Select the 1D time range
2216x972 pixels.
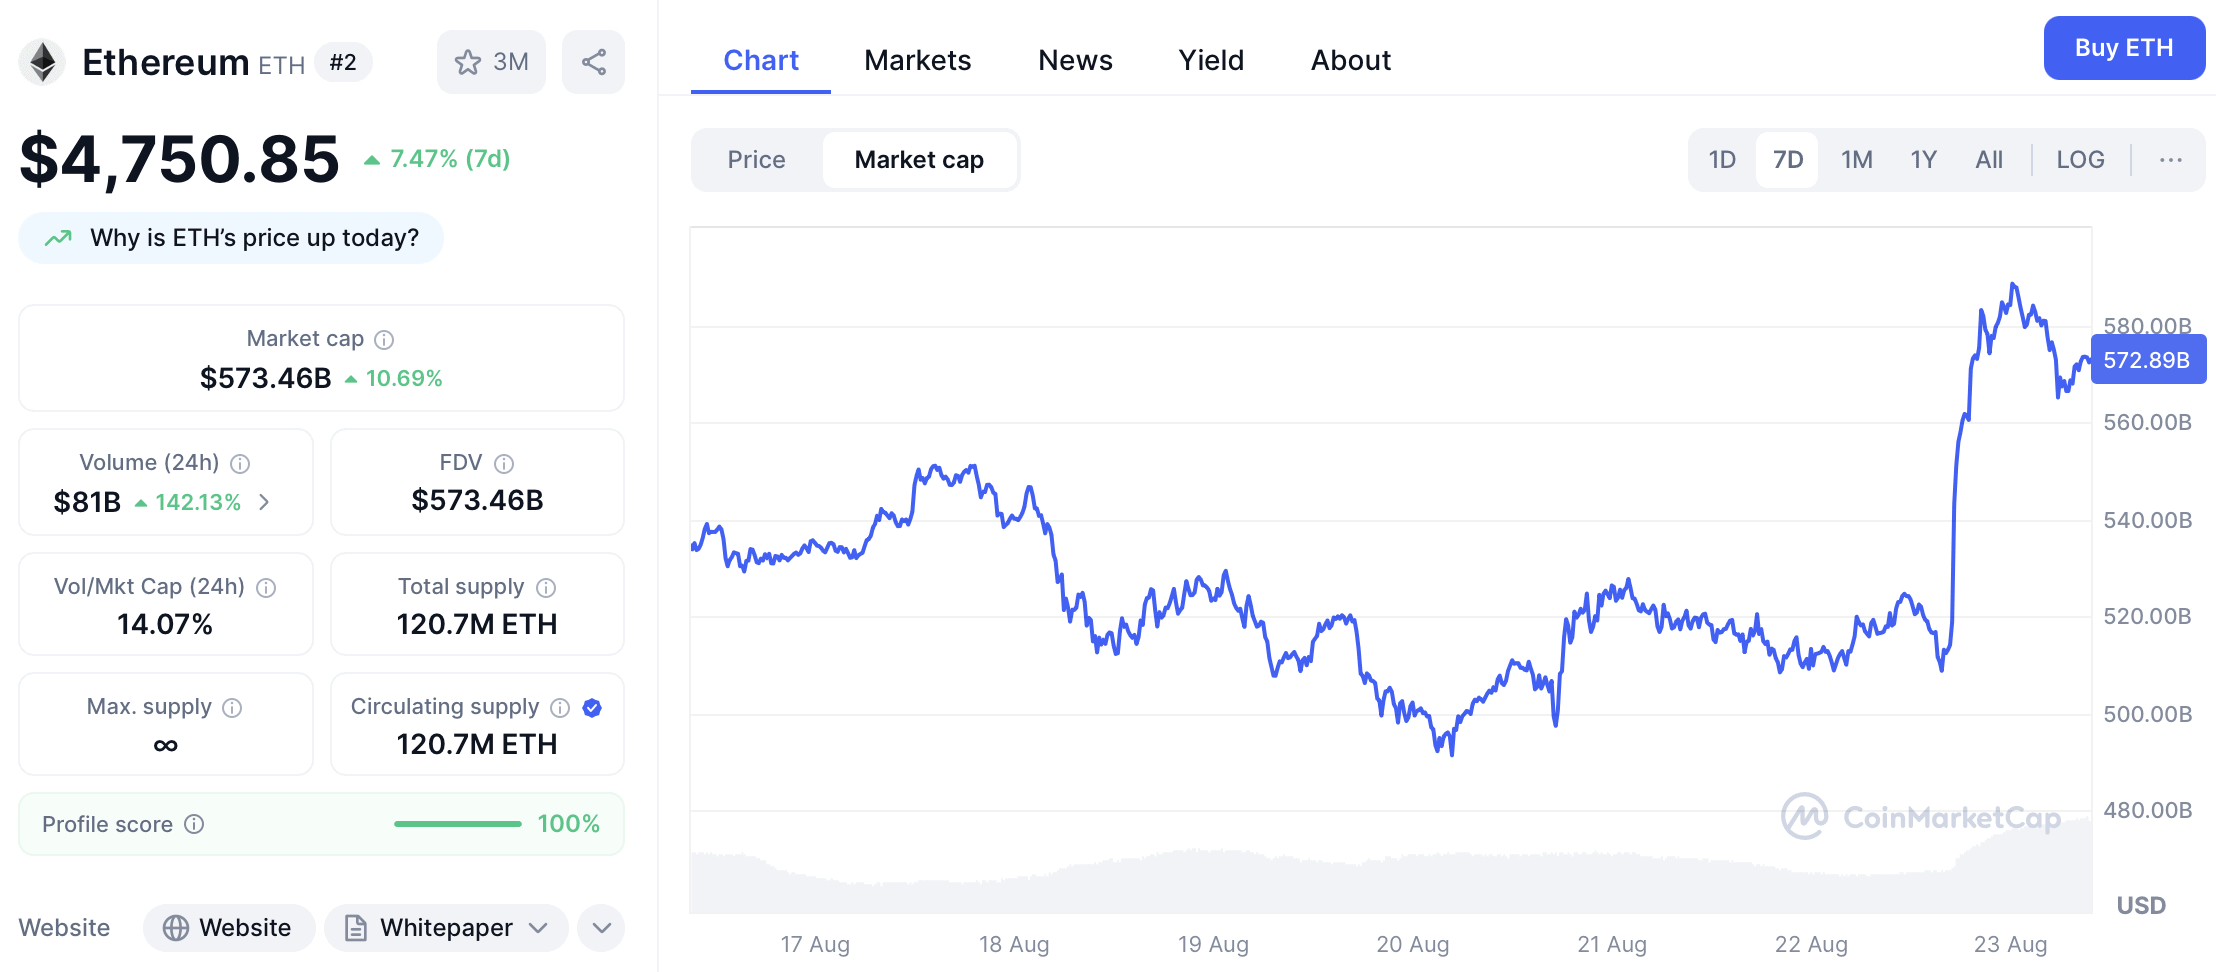pyautogui.click(x=1722, y=160)
